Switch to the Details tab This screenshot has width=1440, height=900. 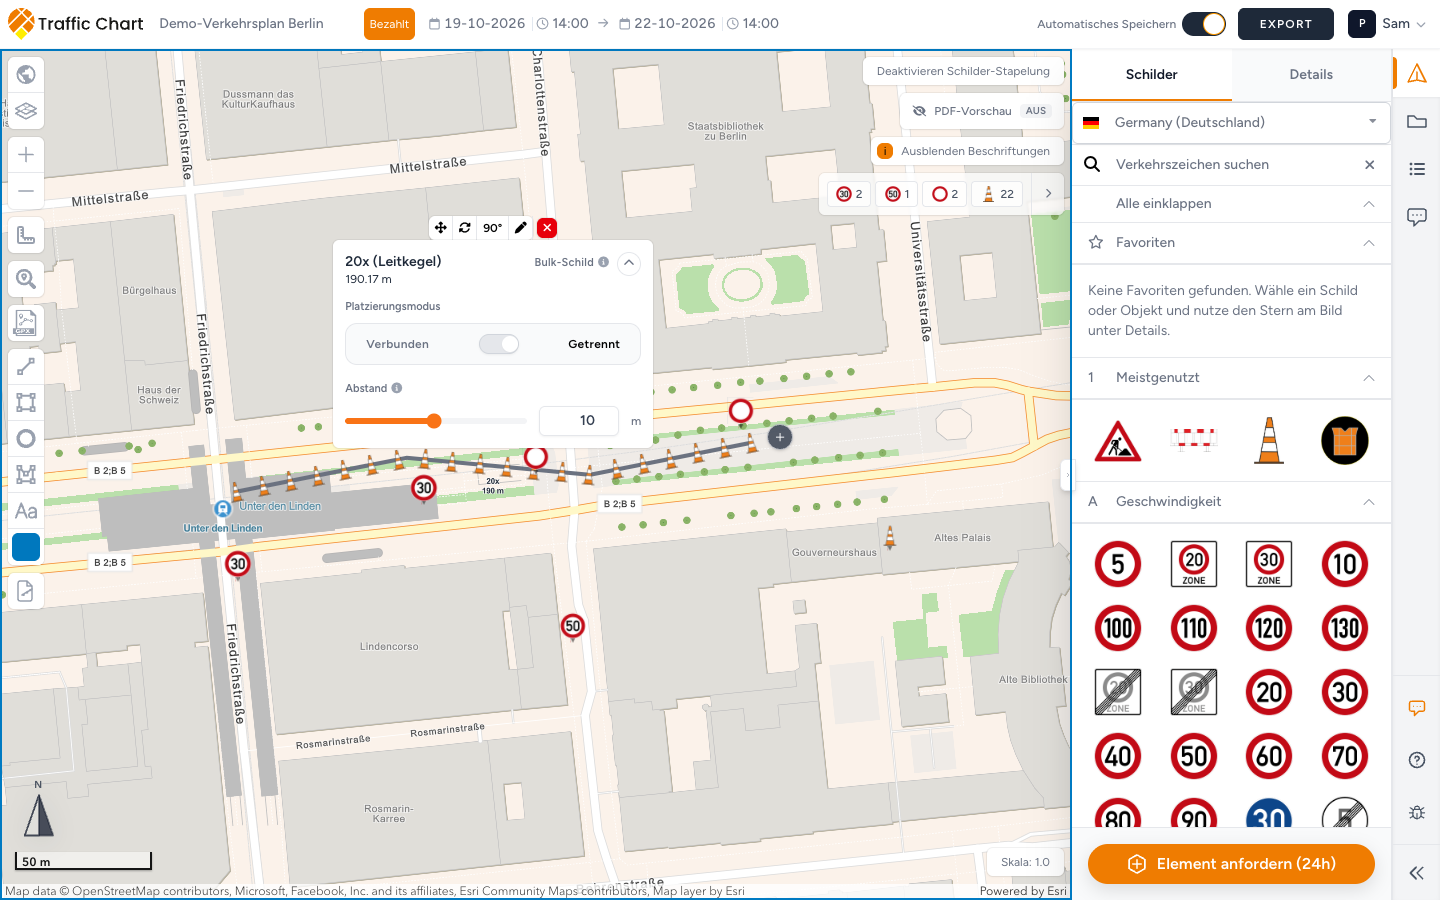pos(1311,75)
